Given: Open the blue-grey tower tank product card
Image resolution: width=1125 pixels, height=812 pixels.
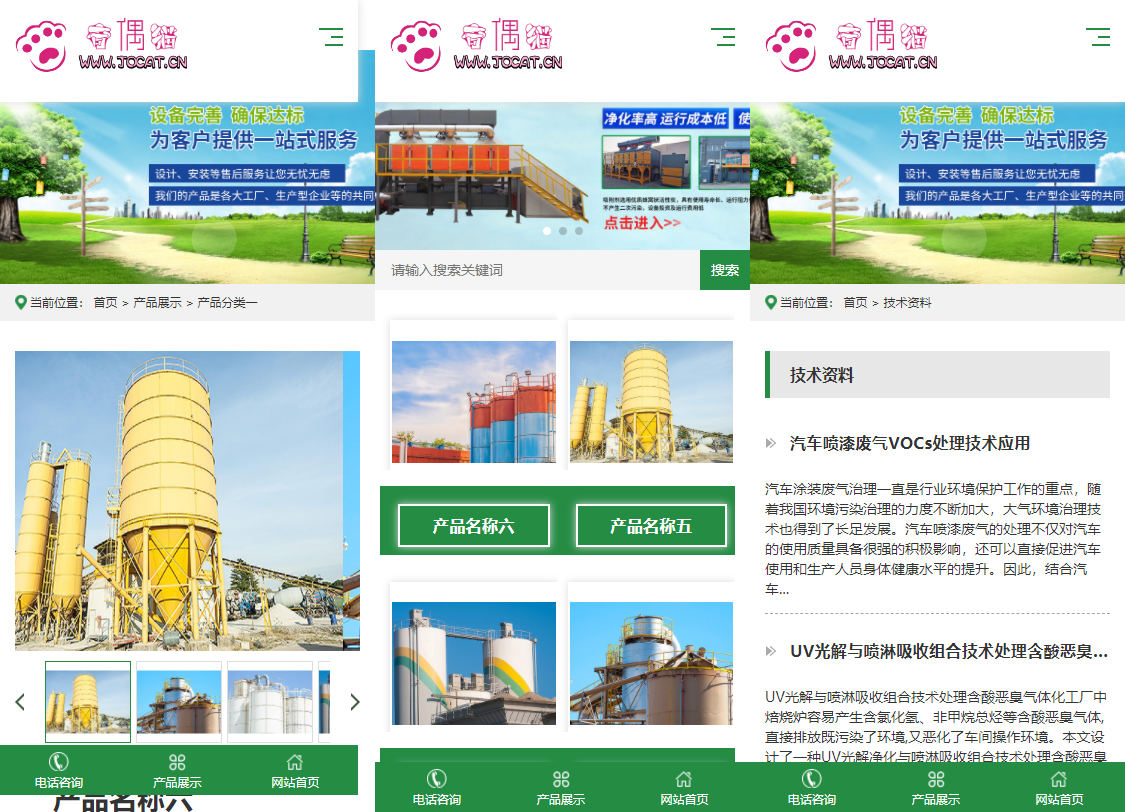Looking at the screenshot, I should click(x=651, y=664).
